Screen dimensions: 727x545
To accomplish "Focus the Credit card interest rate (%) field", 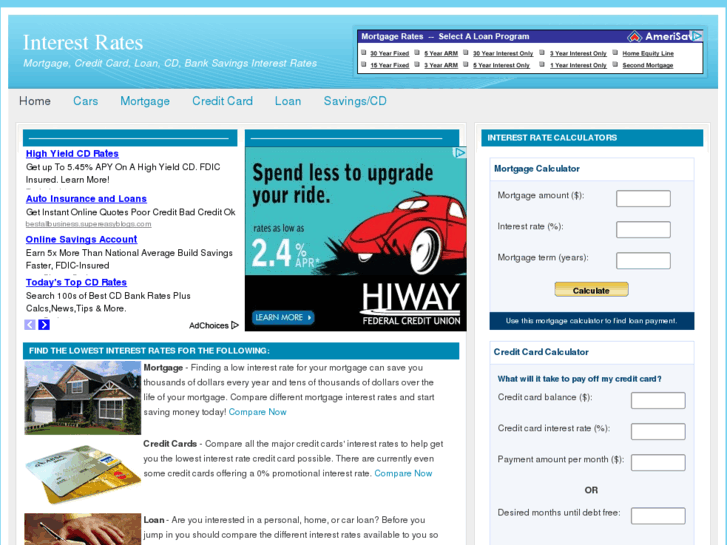I will (x=658, y=431).
